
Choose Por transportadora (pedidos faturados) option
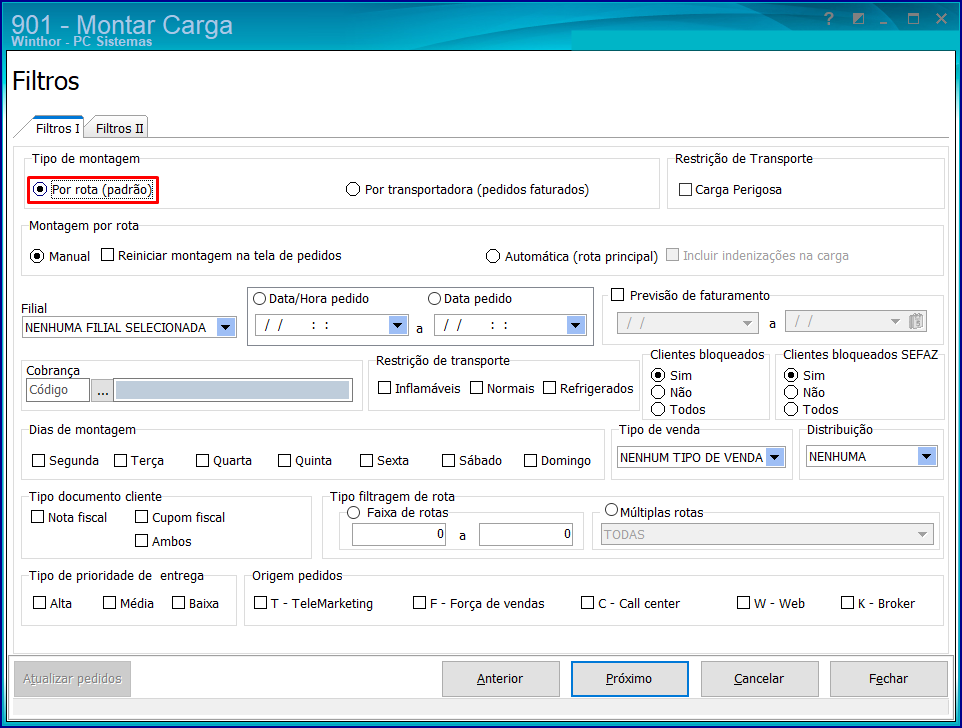tap(353, 190)
